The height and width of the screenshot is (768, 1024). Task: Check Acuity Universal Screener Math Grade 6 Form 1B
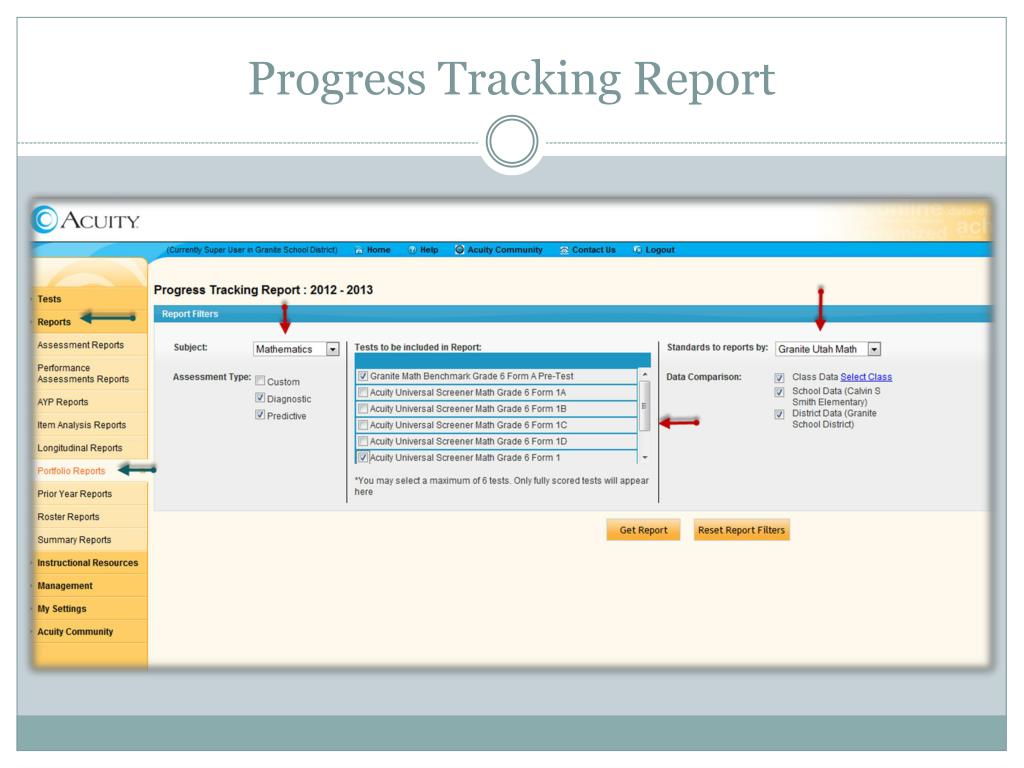pos(363,409)
